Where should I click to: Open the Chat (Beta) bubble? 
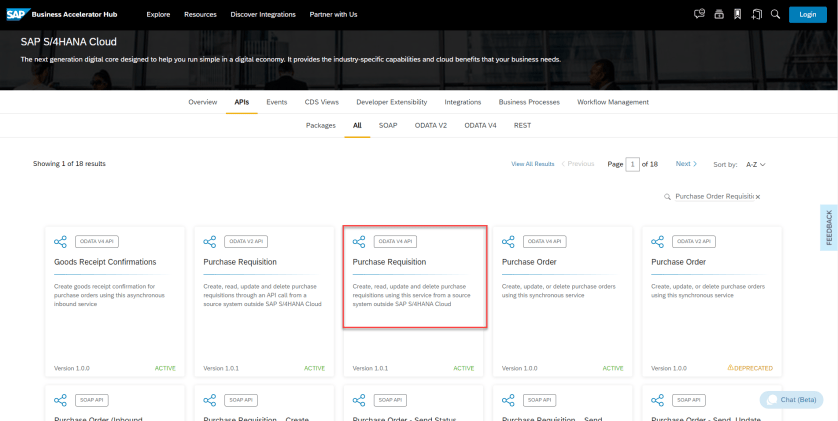point(792,400)
